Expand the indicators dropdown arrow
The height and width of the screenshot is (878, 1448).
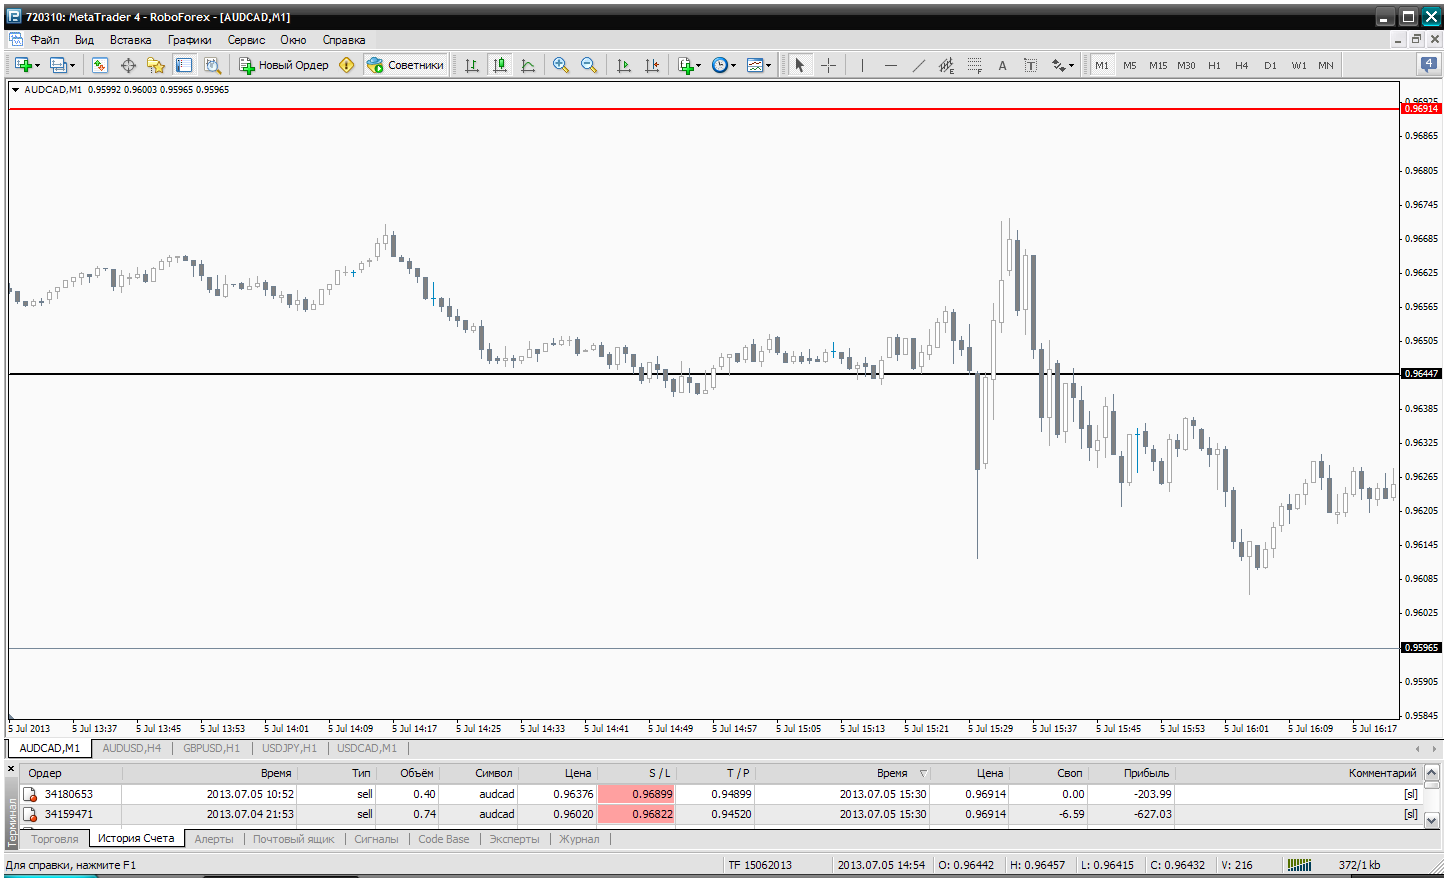[698, 66]
